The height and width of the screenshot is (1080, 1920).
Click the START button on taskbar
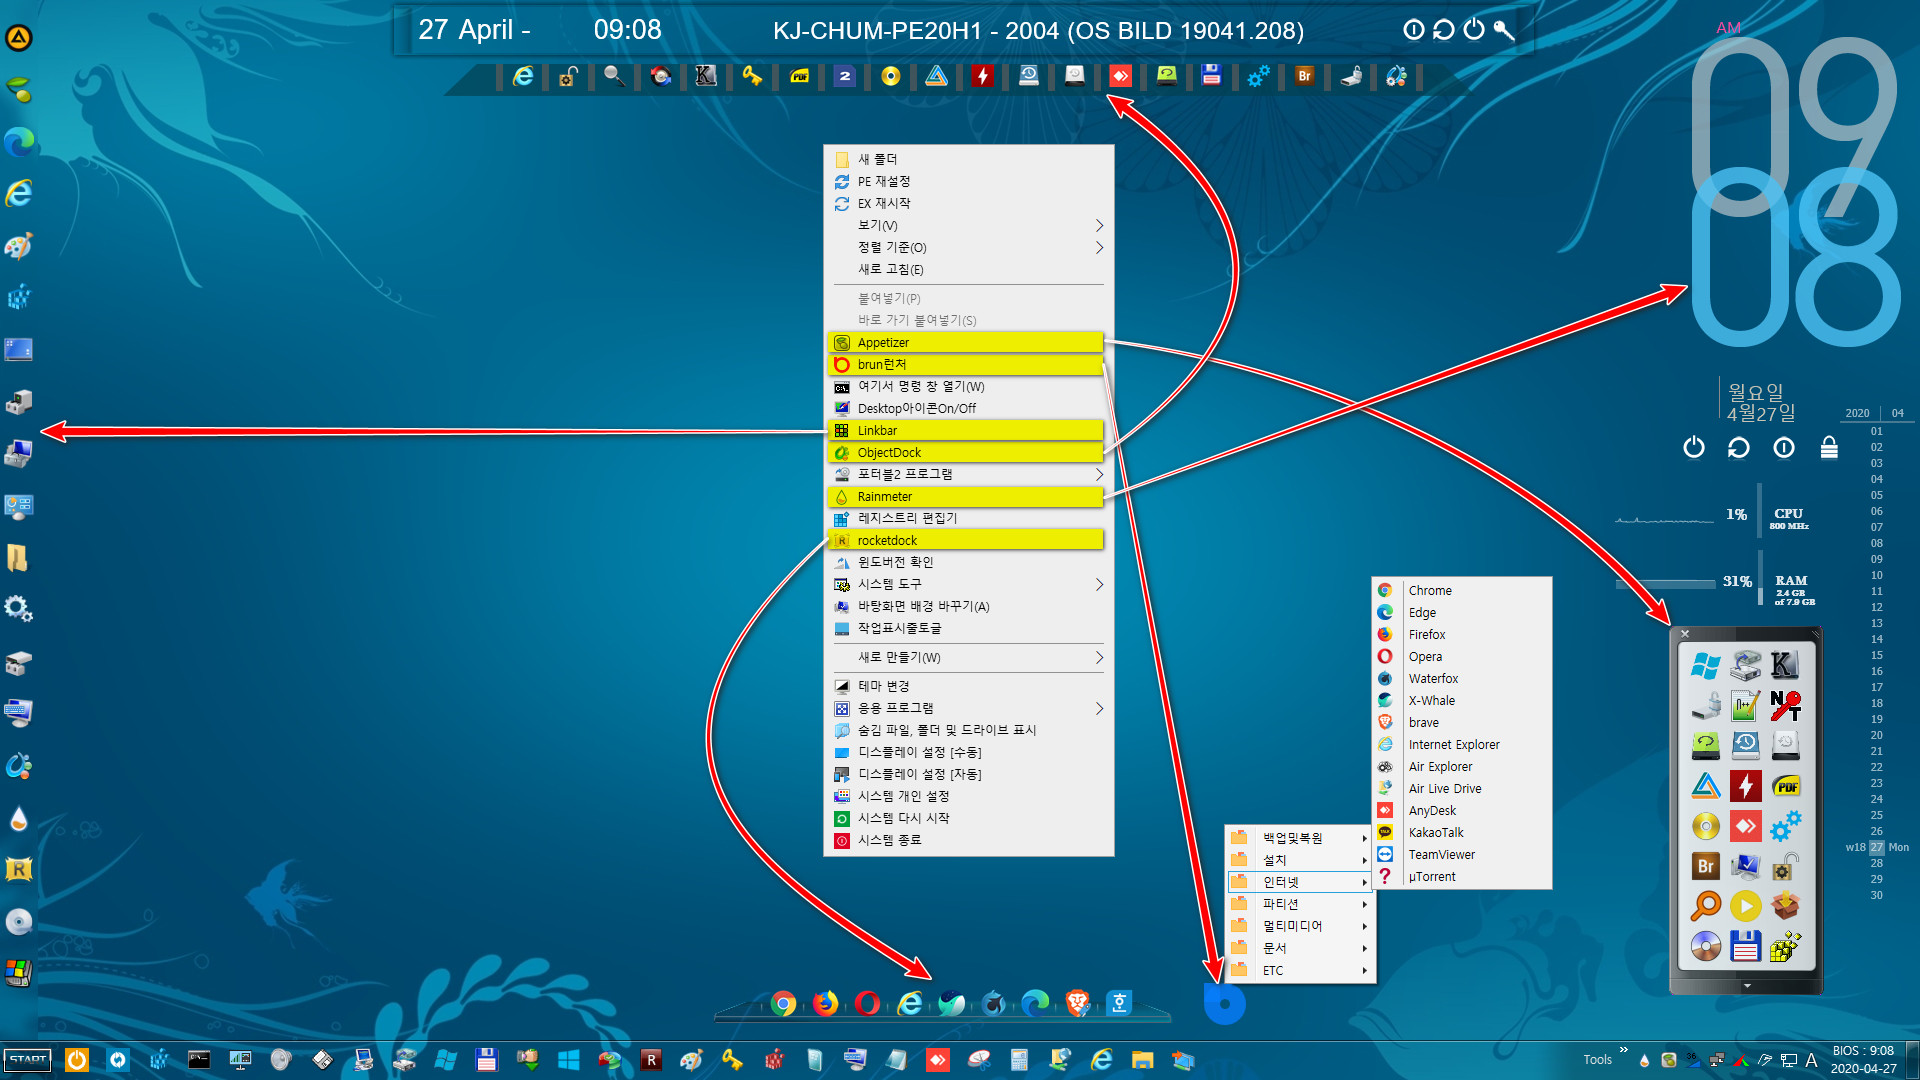click(28, 1060)
